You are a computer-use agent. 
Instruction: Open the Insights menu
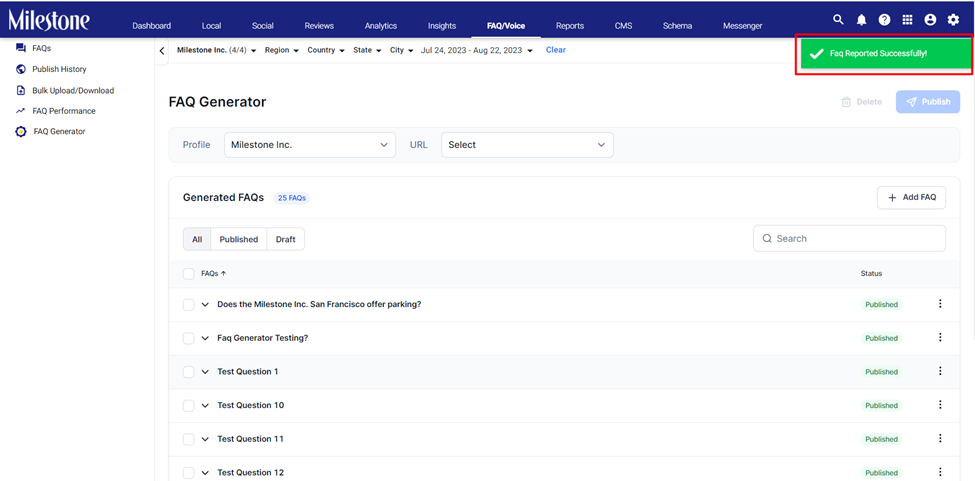441,26
